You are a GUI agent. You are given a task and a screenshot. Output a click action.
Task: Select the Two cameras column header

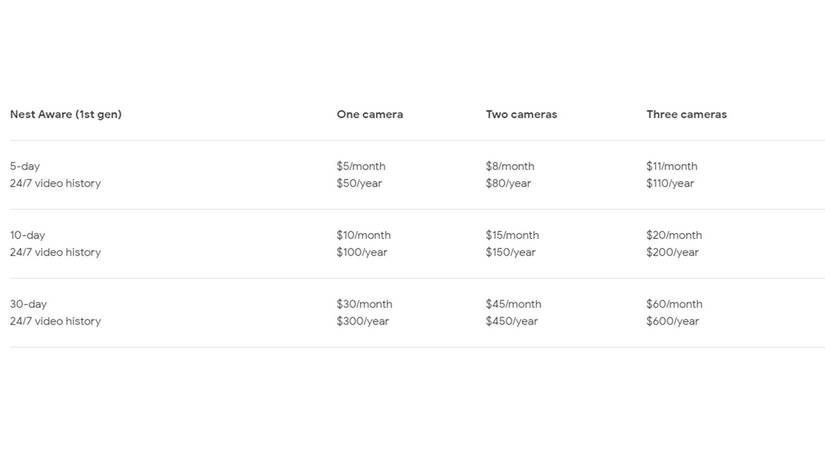pyautogui.click(x=521, y=114)
